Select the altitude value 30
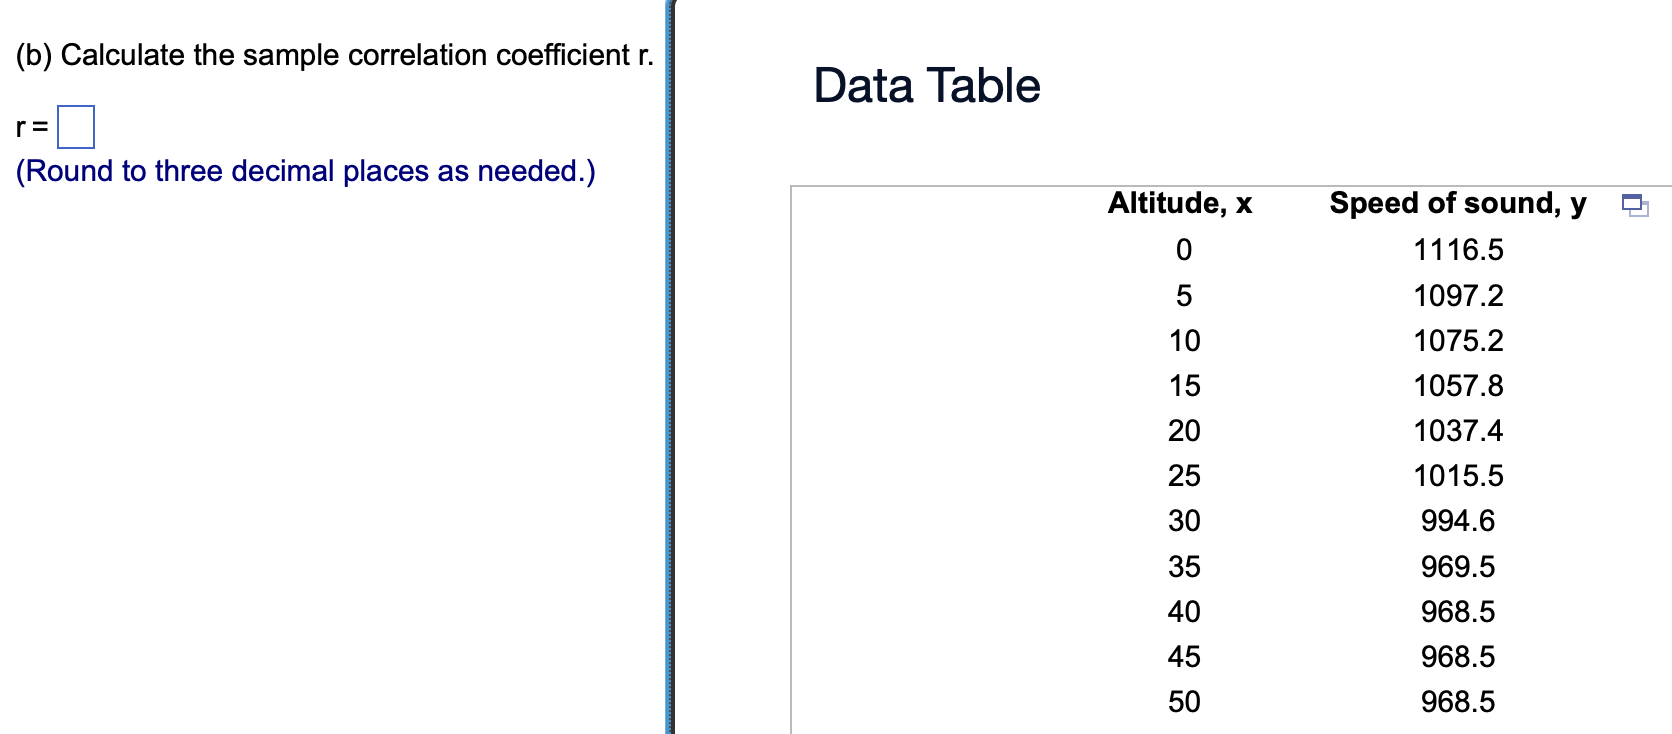The height and width of the screenshot is (734, 1672). click(1184, 521)
